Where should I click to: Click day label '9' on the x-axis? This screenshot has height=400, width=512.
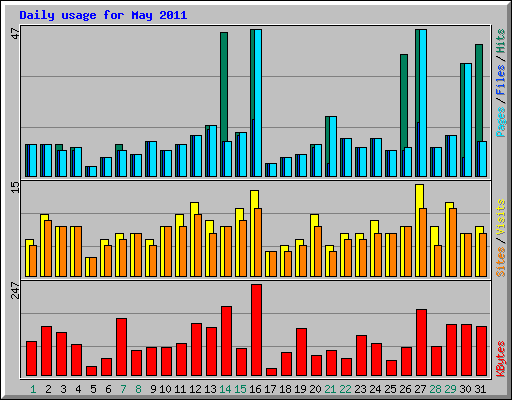point(153,389)
